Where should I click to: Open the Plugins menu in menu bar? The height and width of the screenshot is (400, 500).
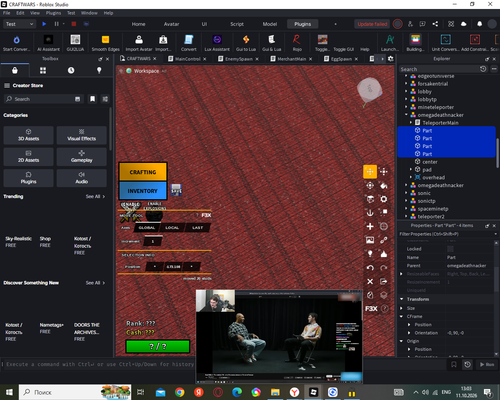(53, 13)
